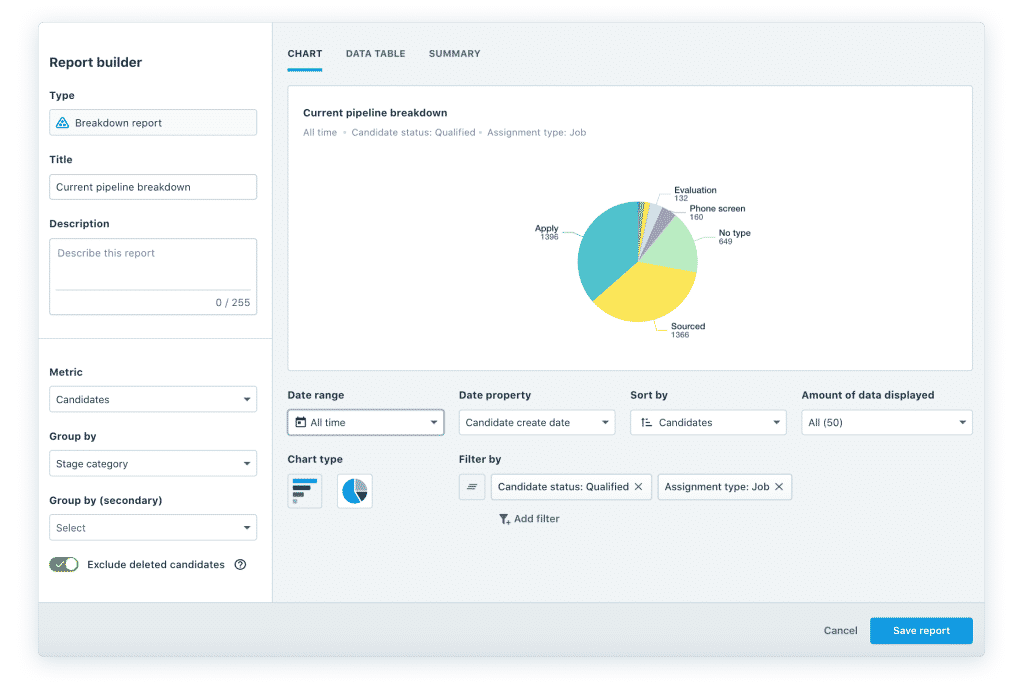1024x682 pixels.
Task: Select the pie chart type icon
Action: (355, 490)
